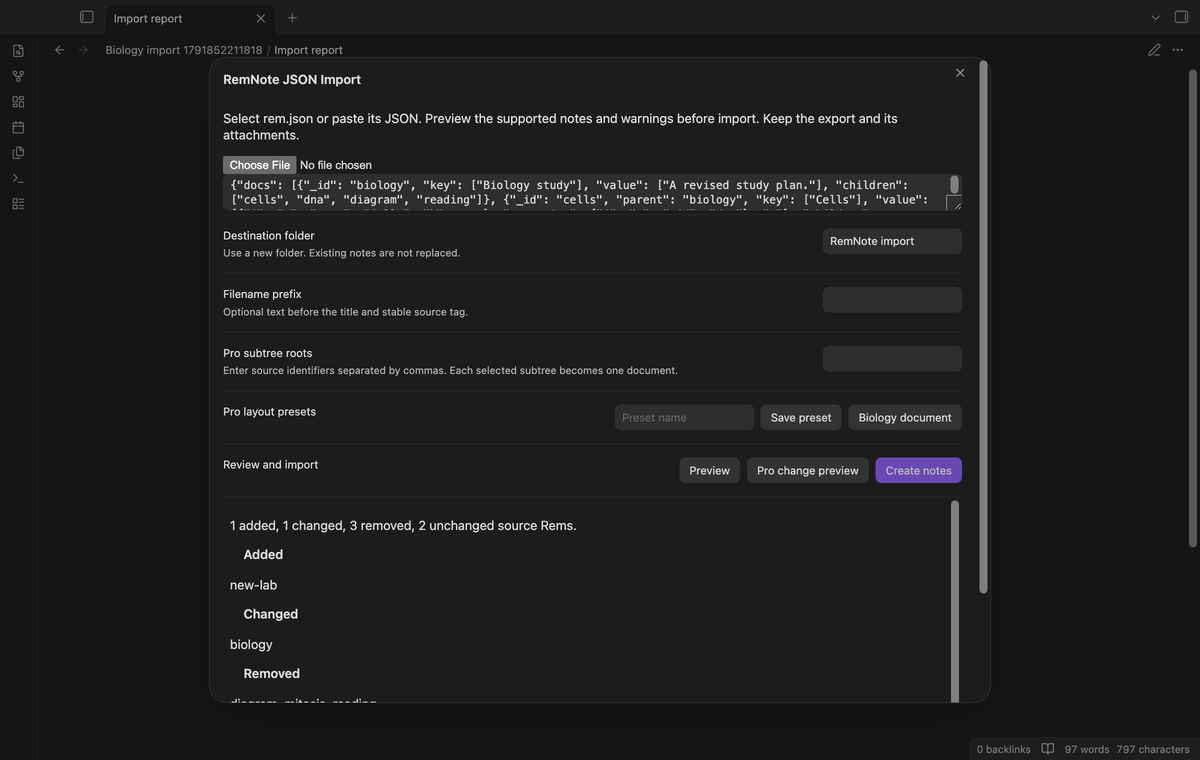Close the Import report tab
This screenshot has height=760, width=1200.
(x=261, y=18)
